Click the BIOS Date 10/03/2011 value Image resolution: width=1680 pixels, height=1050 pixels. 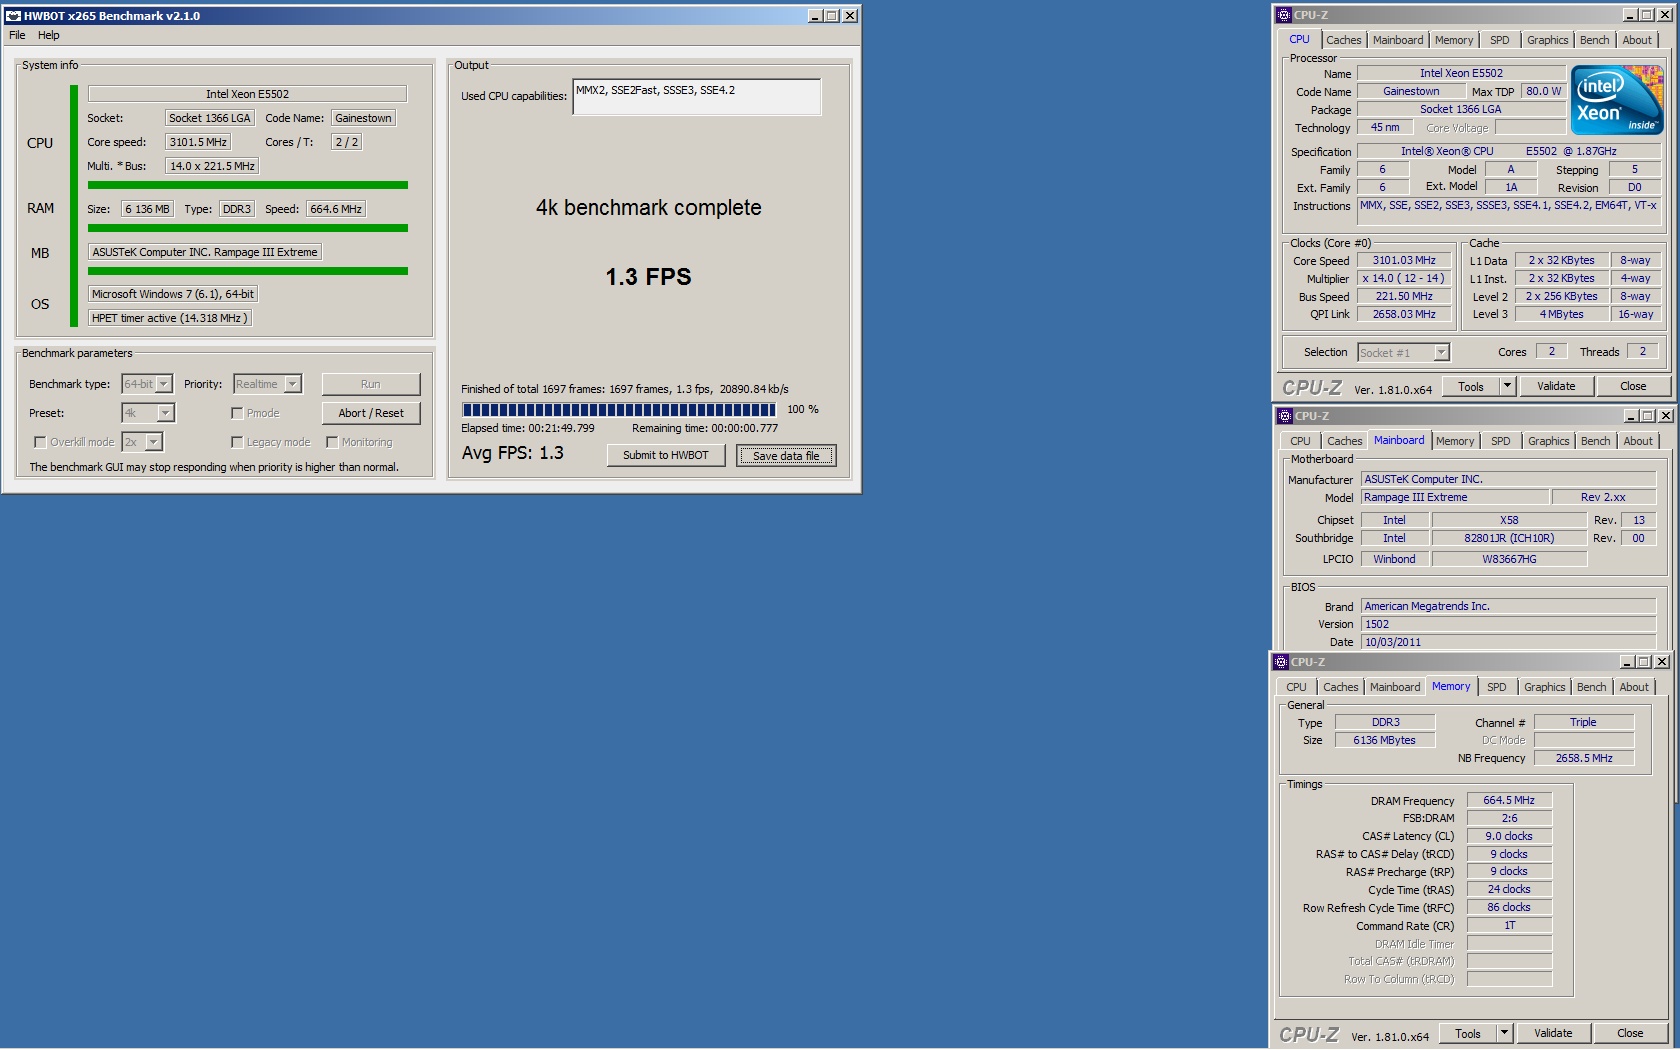[1508, 642]
